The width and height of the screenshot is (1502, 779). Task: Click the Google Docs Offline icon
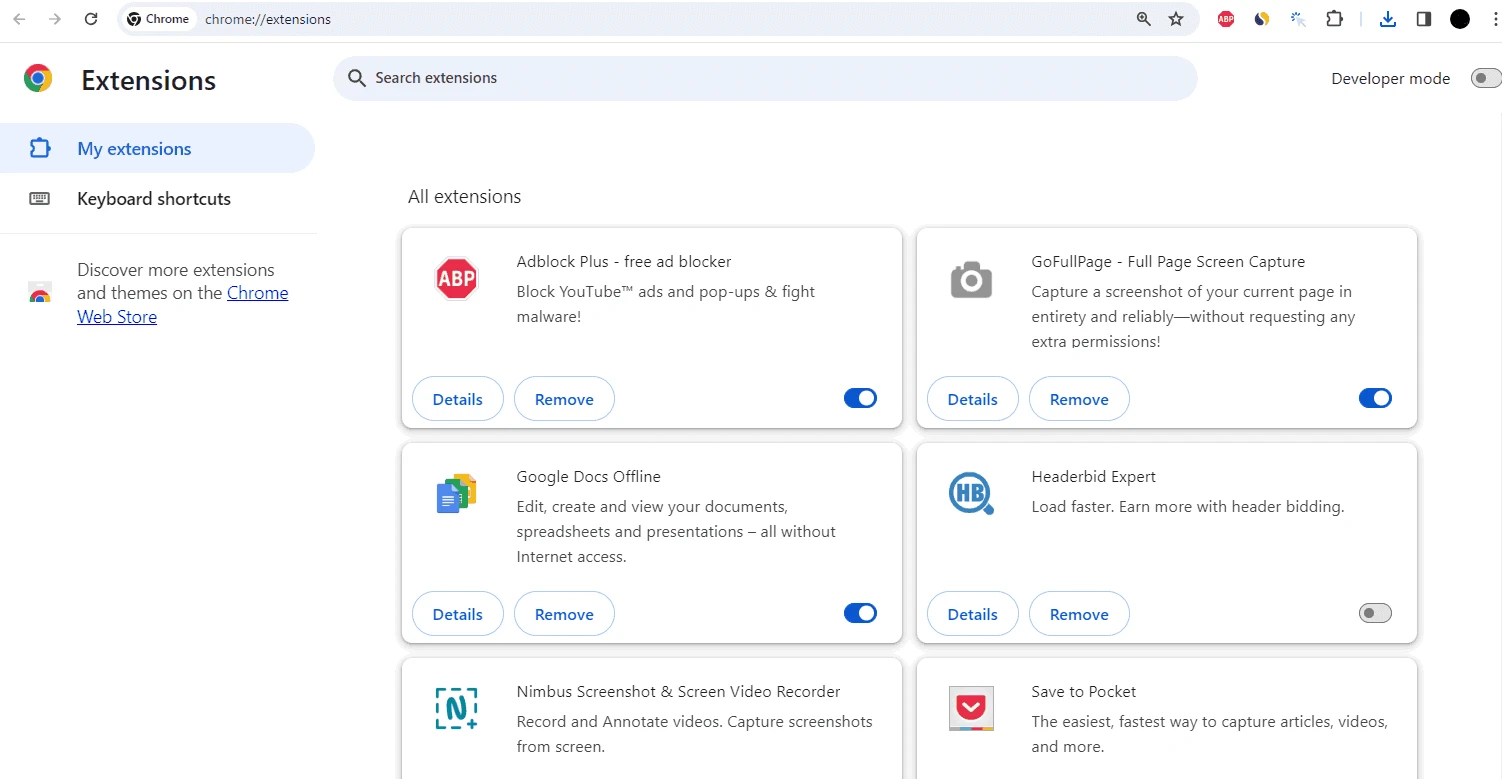[457, 494]
